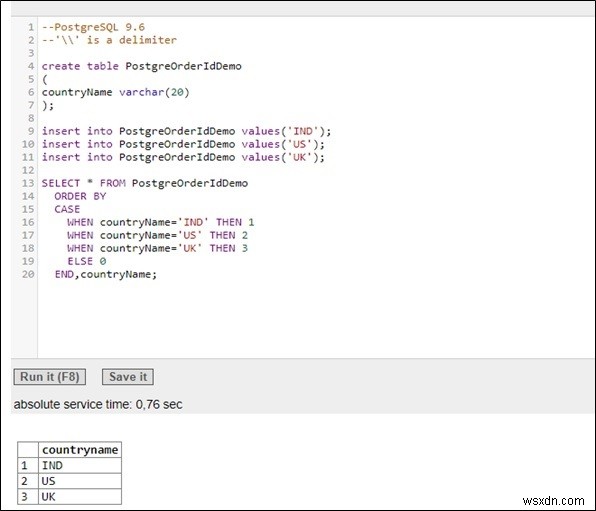Click the closing ); on line 7

[48, 105]
